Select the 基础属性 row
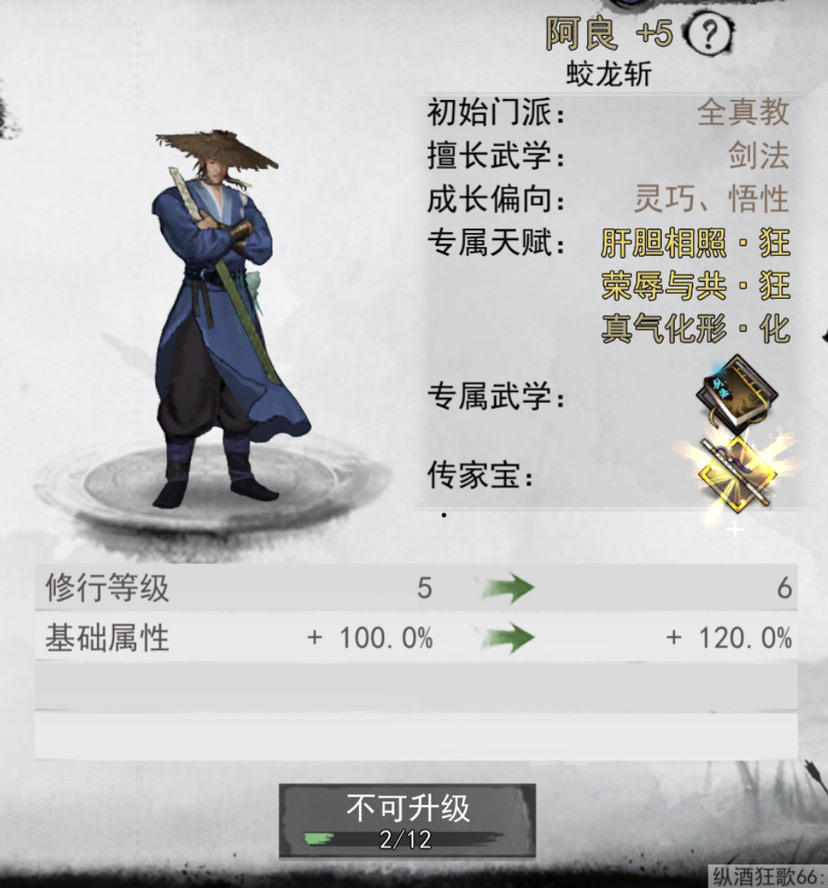This screenshot has height=888, width=828. point(416,637)
